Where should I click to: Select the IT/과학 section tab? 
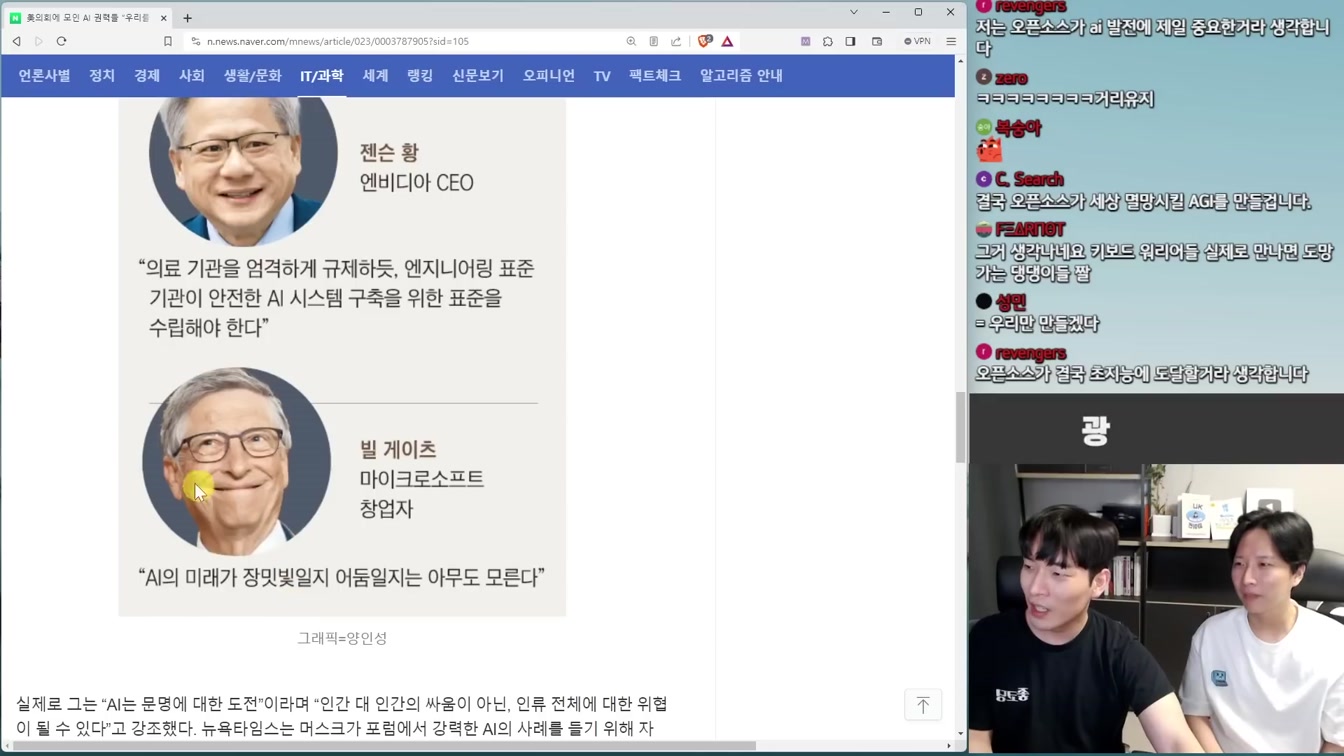tap(321, 76)
